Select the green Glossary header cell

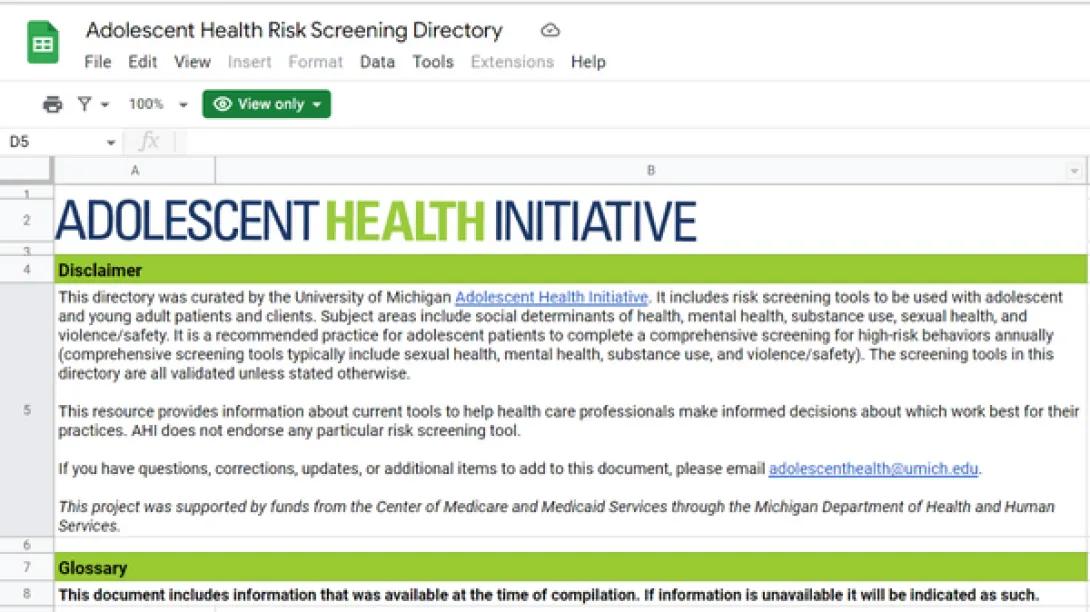point(571,567)
